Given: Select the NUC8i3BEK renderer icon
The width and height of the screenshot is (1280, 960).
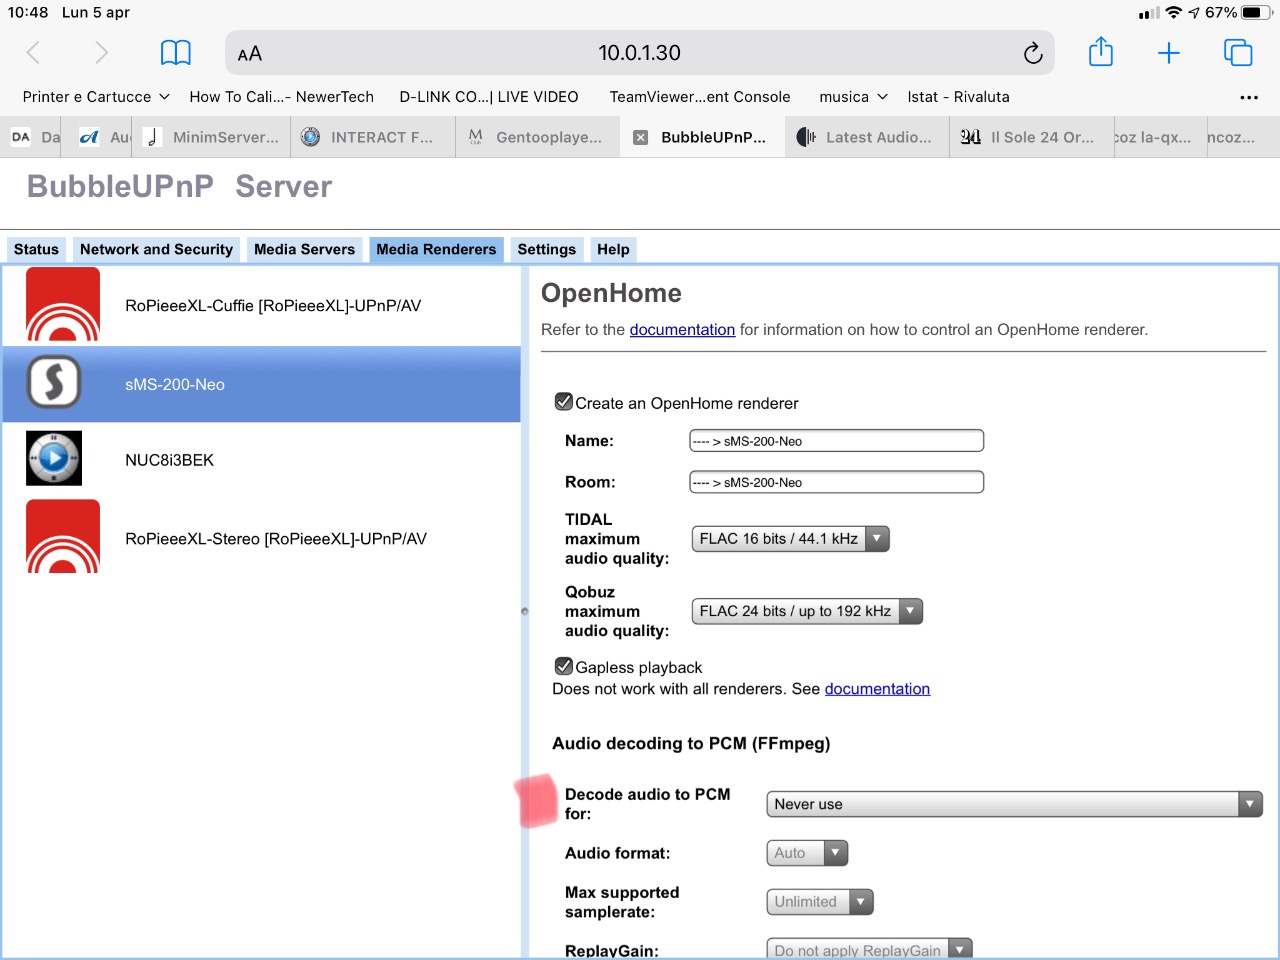Looking at the screenshot, I should 54,459.
